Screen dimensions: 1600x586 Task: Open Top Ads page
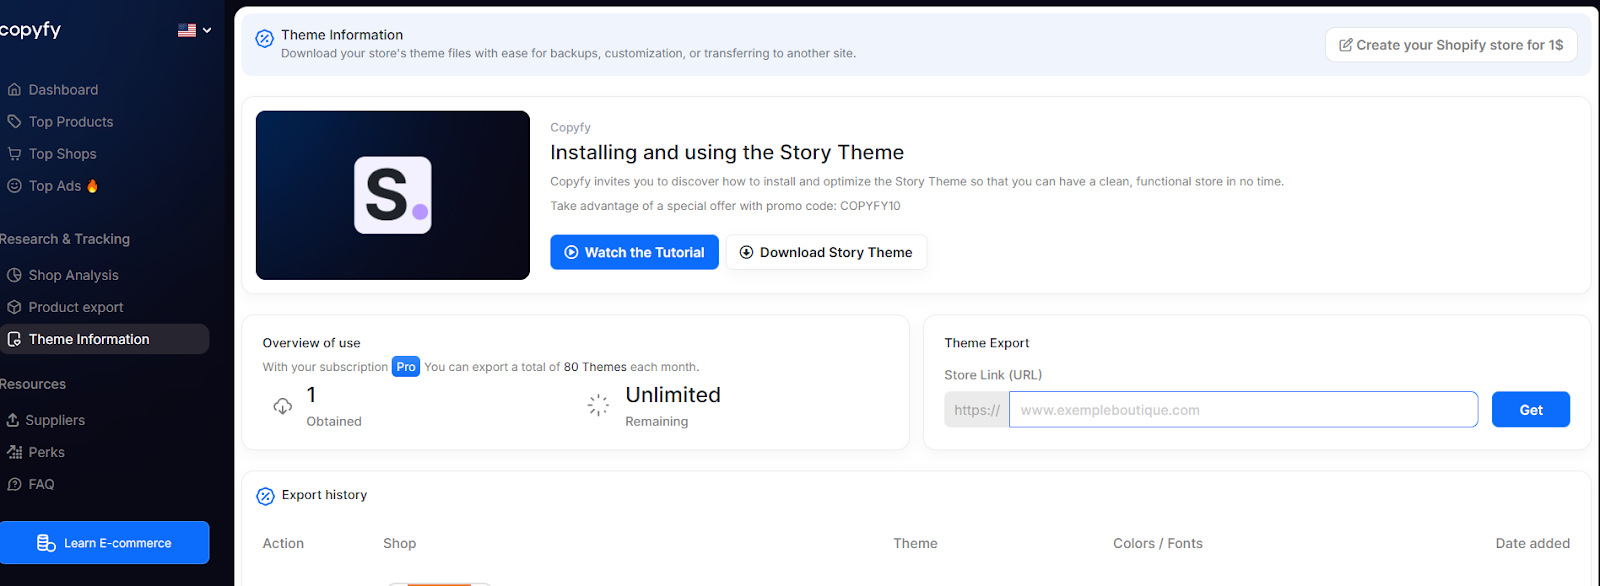55,186
